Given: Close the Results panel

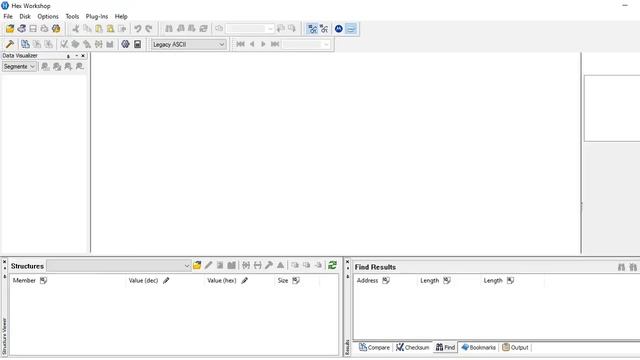Looking at the screenshot, I should tap(347, 262).
